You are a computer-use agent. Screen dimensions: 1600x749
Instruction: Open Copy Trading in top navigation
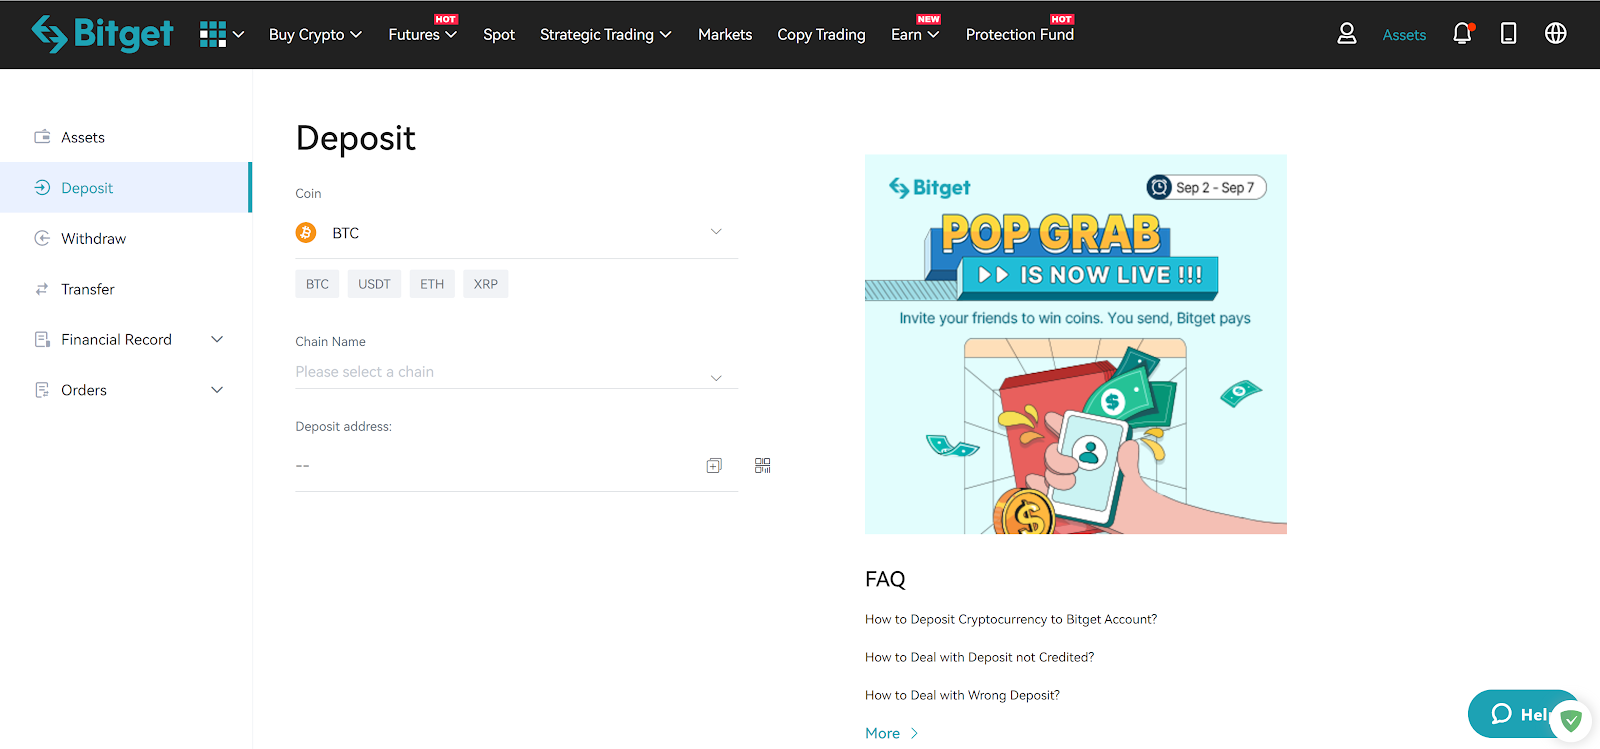click(x=821, y=34)
